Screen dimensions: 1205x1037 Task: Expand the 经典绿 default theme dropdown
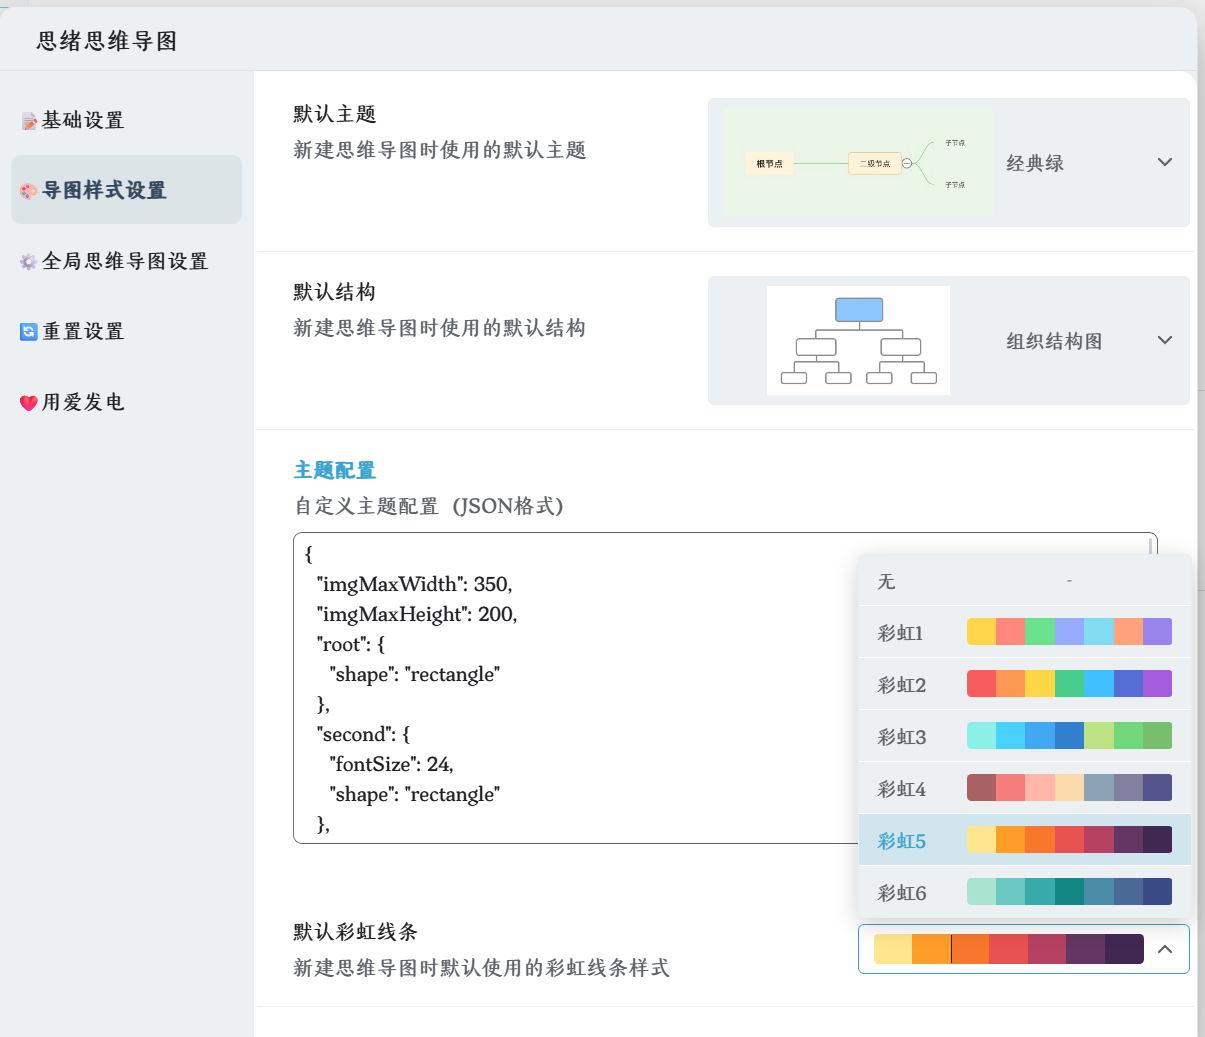click(1164, 162)
